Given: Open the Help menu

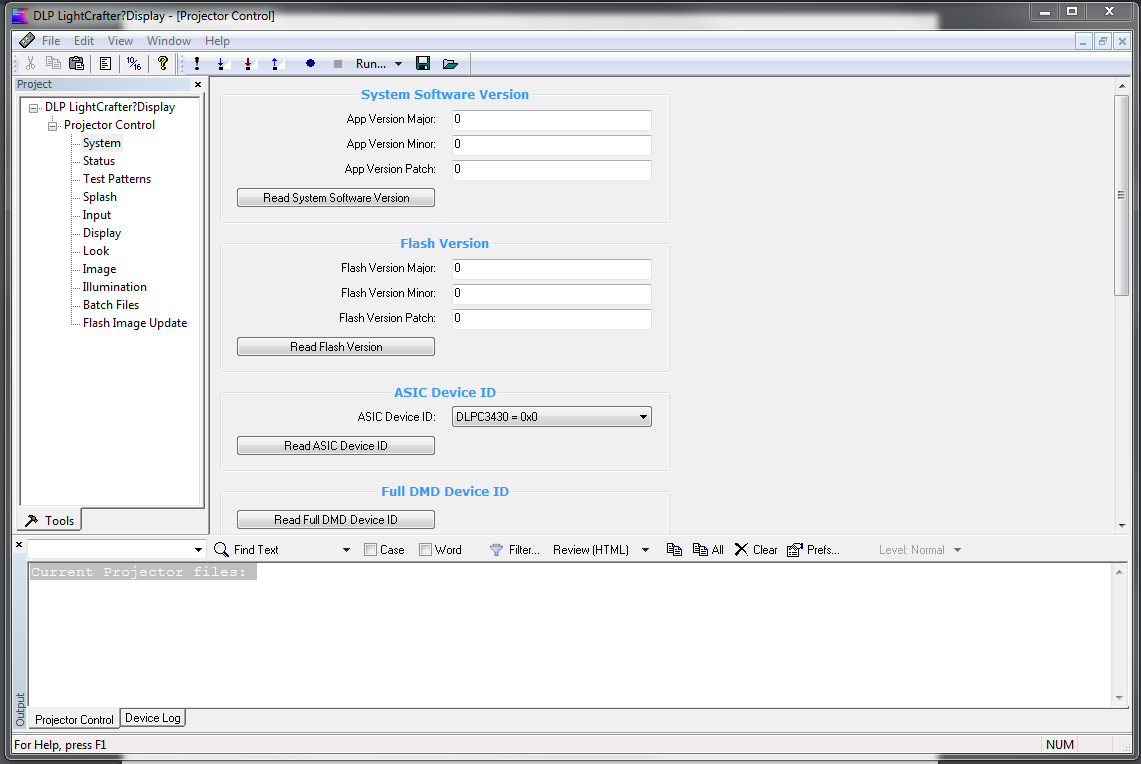Looking at the screenshot, I should click(x=217, y=41).
